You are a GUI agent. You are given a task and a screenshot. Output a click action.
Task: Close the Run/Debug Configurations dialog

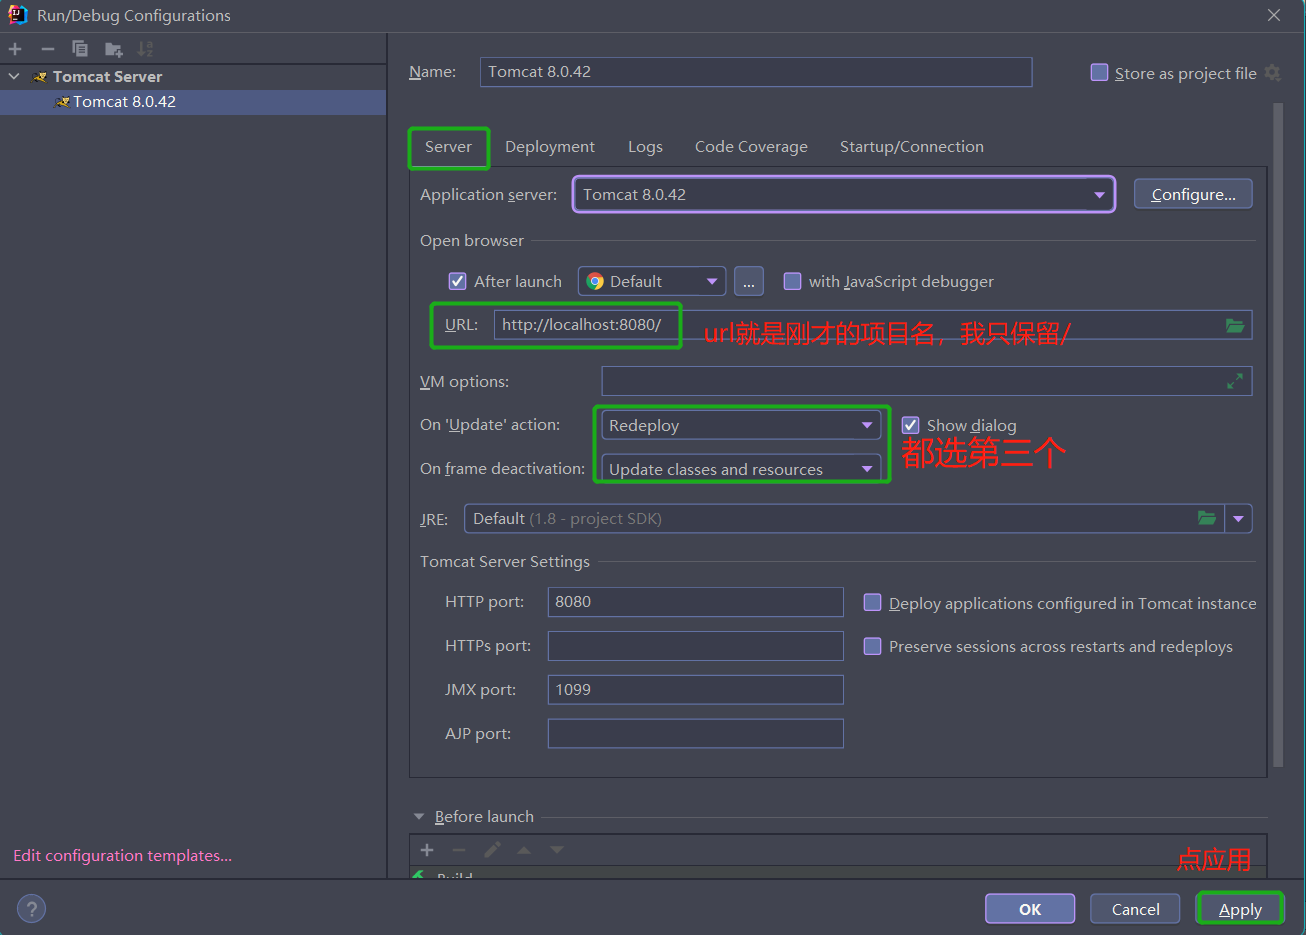pyautogui.click(x=1274, y=15)
